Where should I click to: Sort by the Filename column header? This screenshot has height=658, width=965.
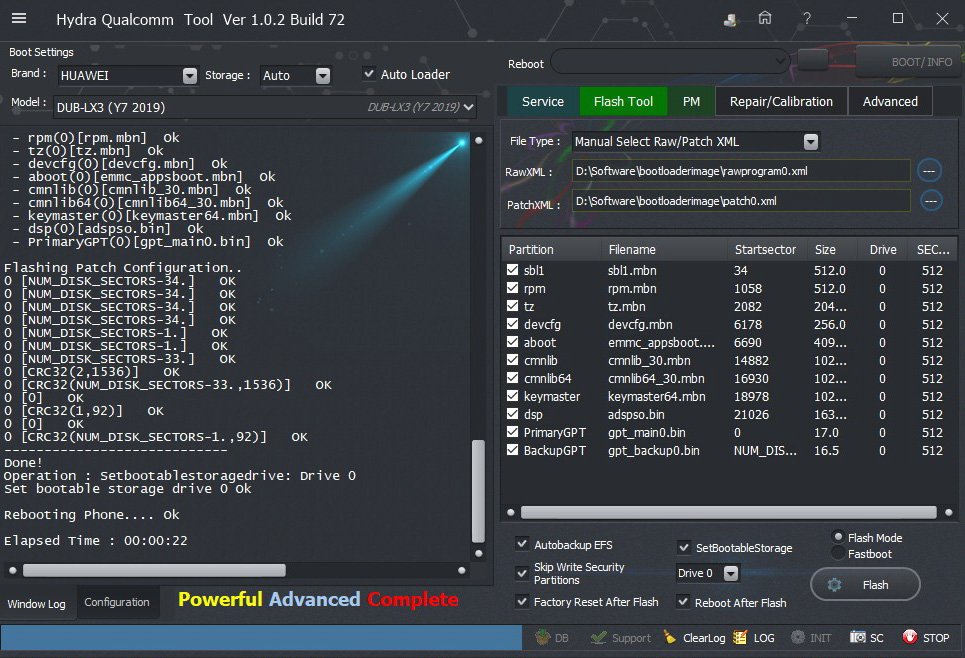click(665, 249)
